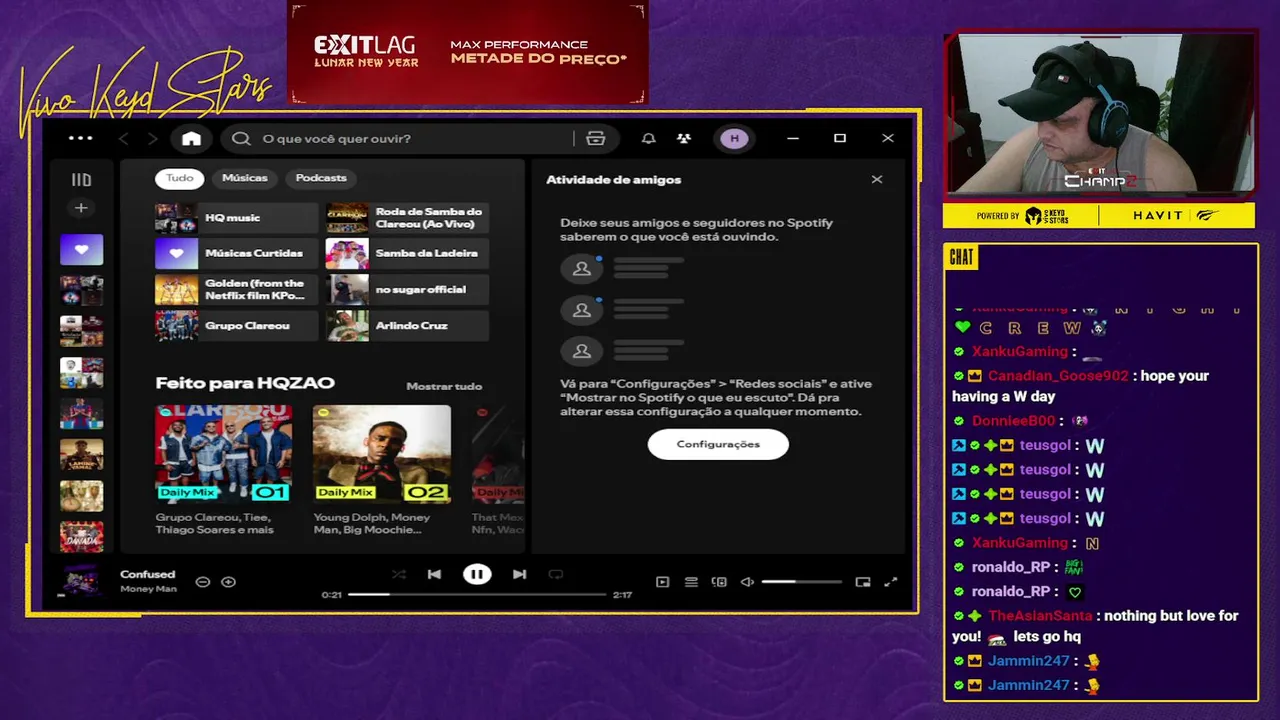
Task: Enter full screen player icon
Action: pos(891,582)
